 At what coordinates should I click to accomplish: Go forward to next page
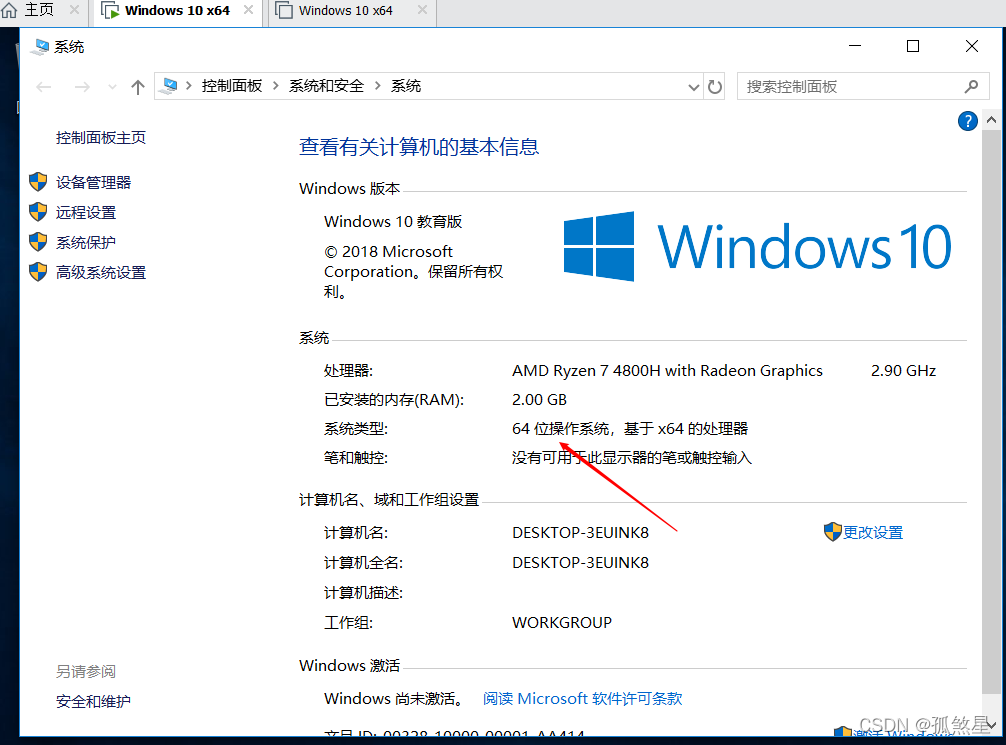[82, 87]
